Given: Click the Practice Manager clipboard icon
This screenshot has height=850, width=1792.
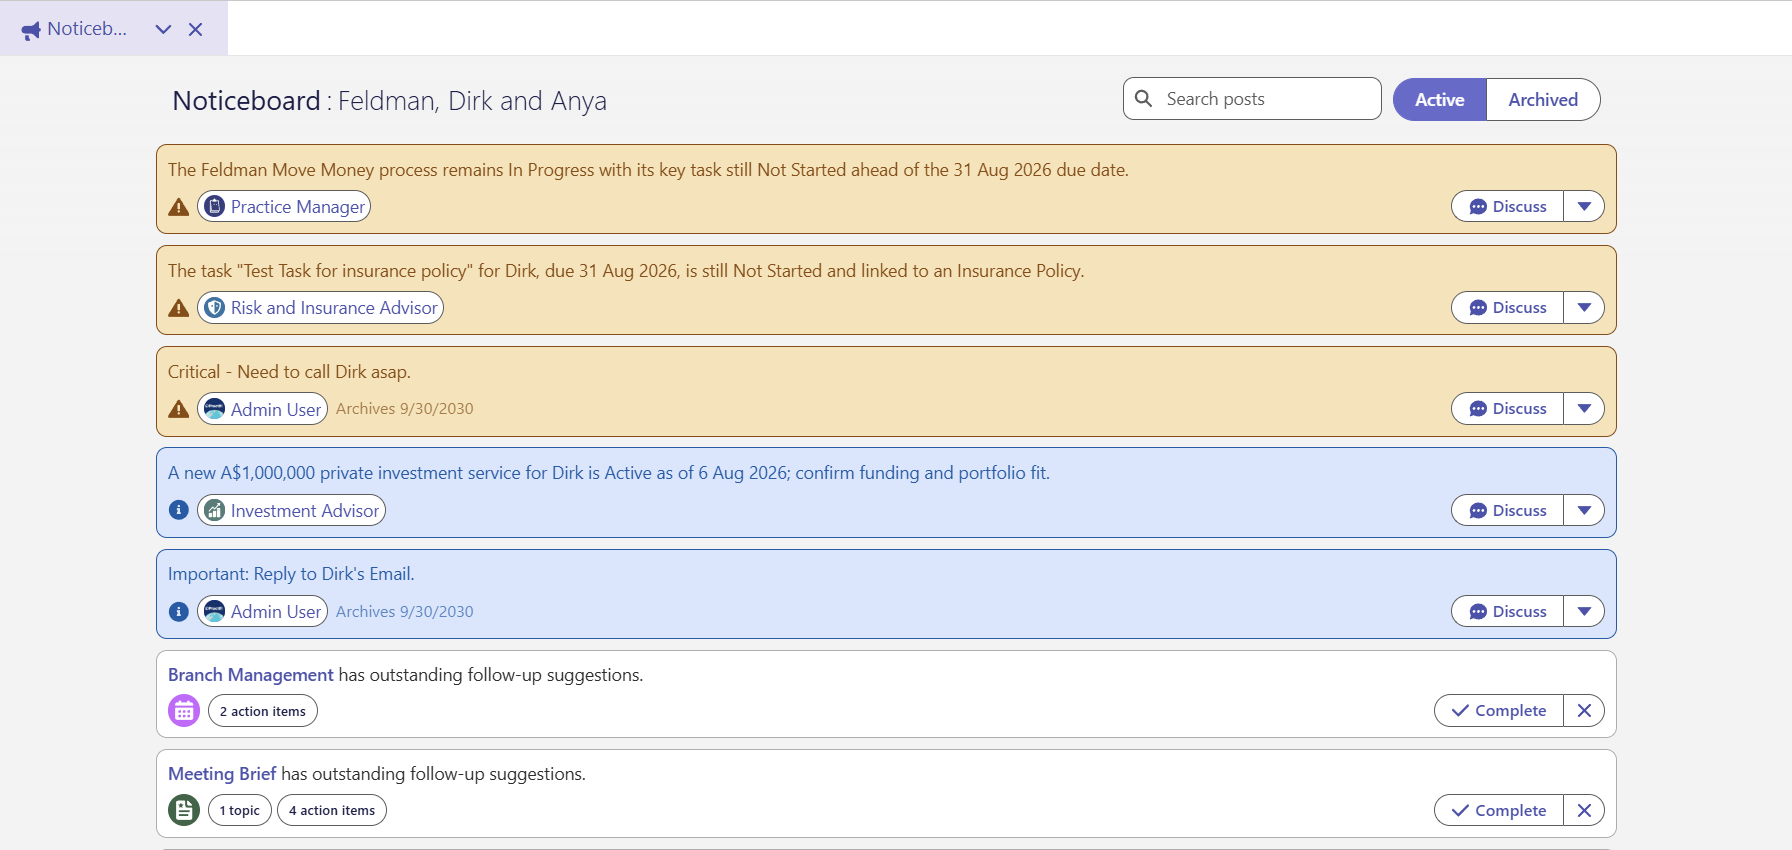Looking at the screenshot, I should coord(214,206).
